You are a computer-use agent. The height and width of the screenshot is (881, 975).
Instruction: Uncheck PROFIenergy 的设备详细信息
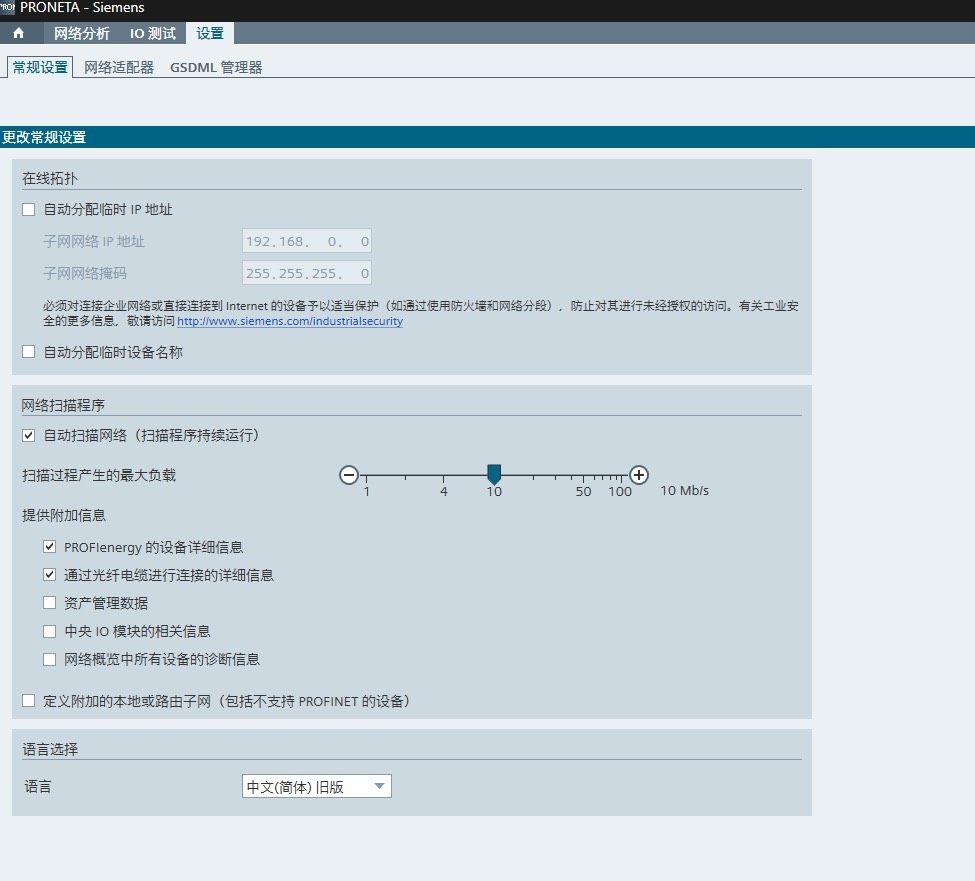50,547
